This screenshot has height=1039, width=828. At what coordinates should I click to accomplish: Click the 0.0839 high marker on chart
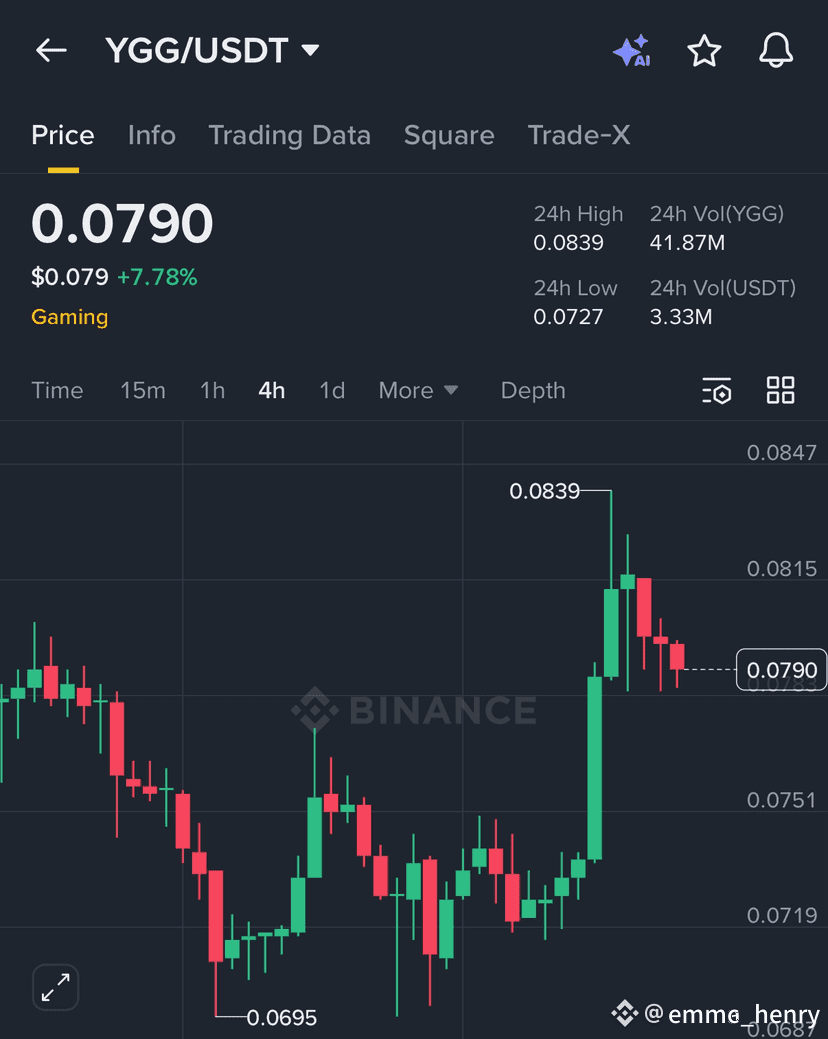[x=544, y=491]
